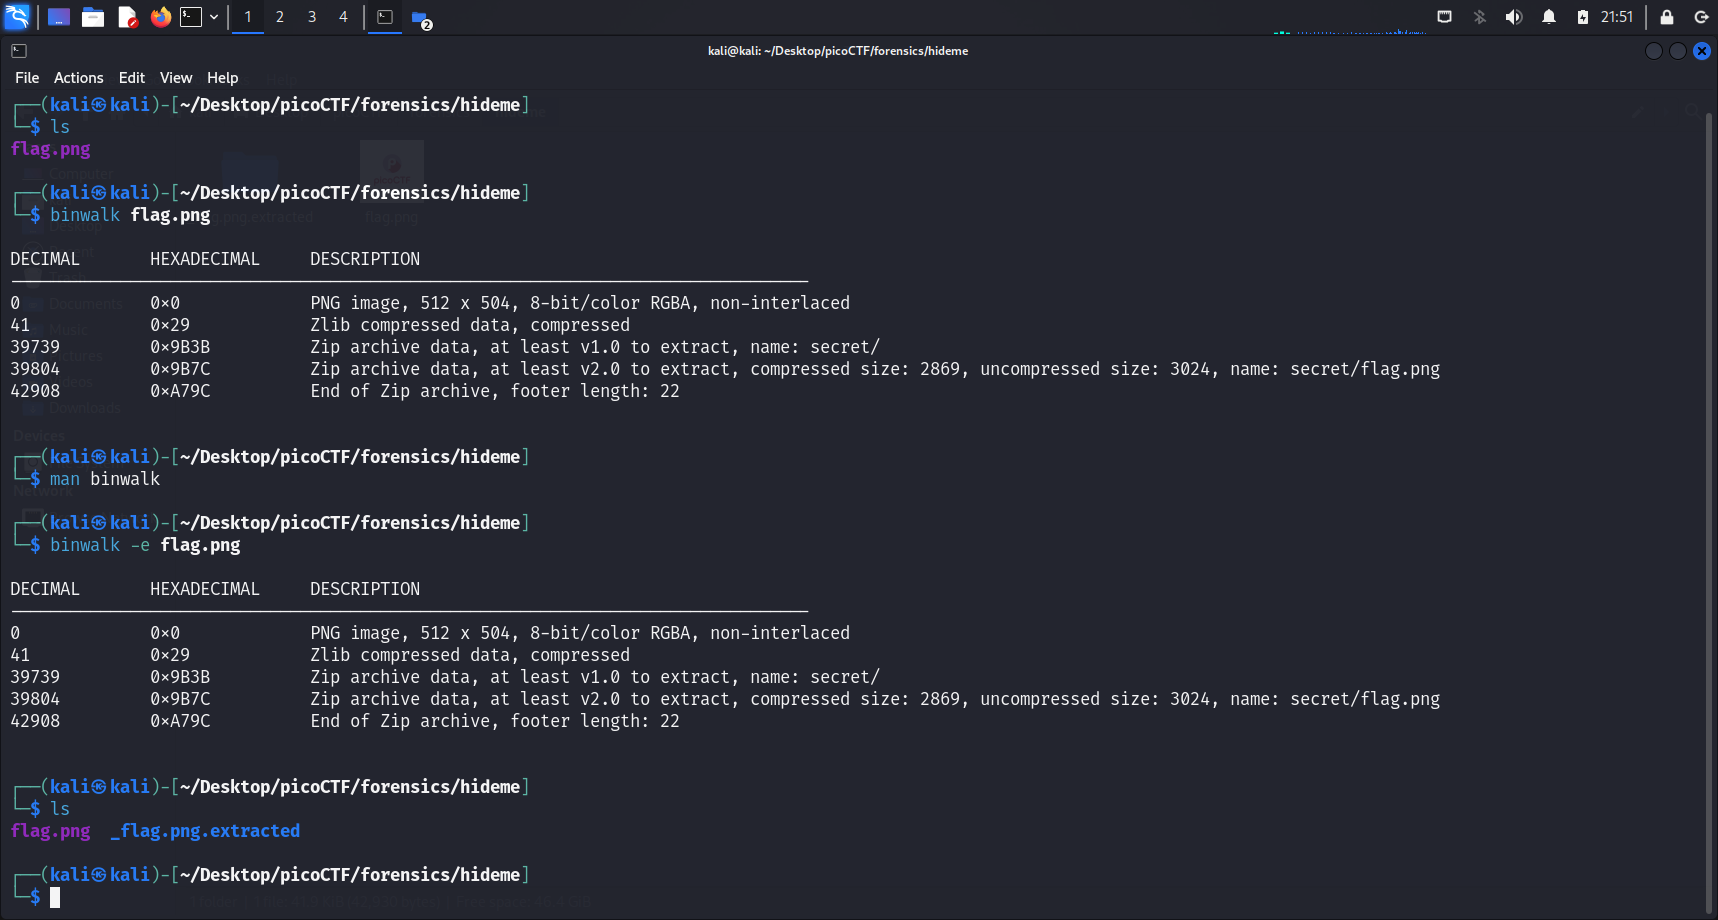Expand the terminal launcher dropdown arrow

(x=214, y=17)
